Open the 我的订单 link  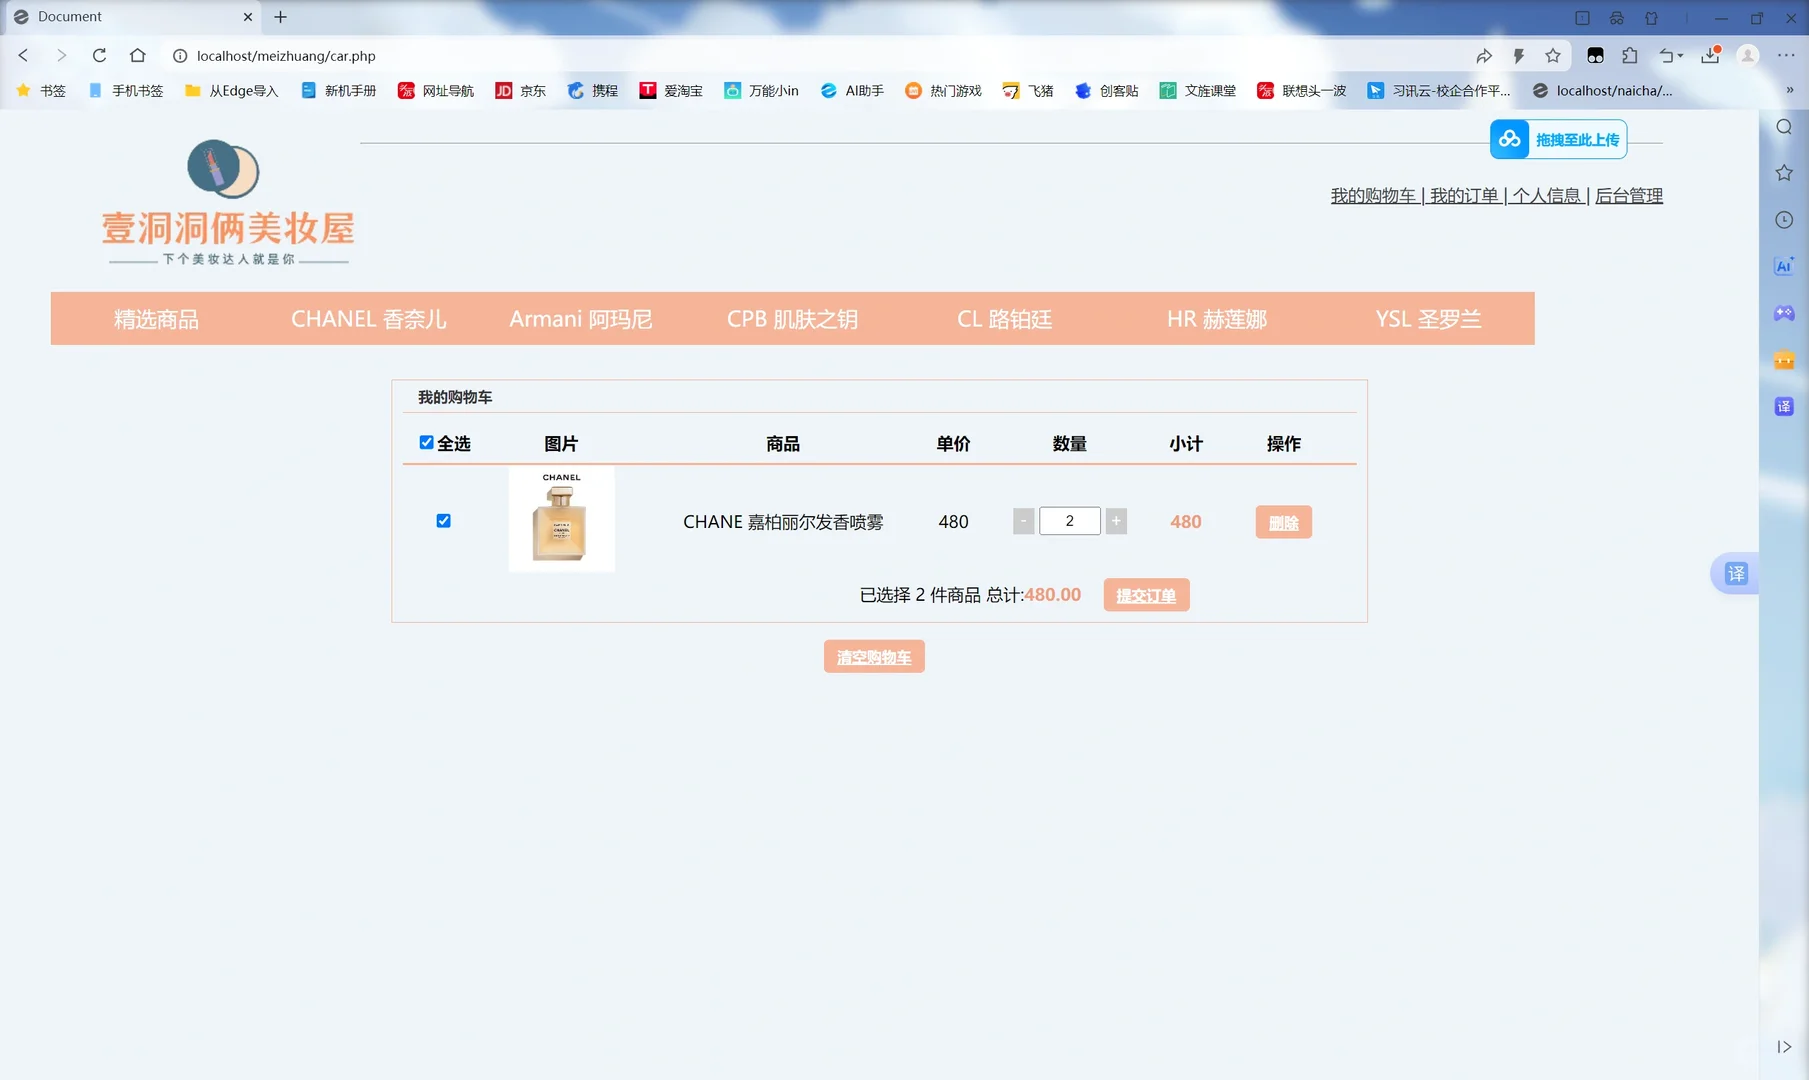pos(1463,195)
